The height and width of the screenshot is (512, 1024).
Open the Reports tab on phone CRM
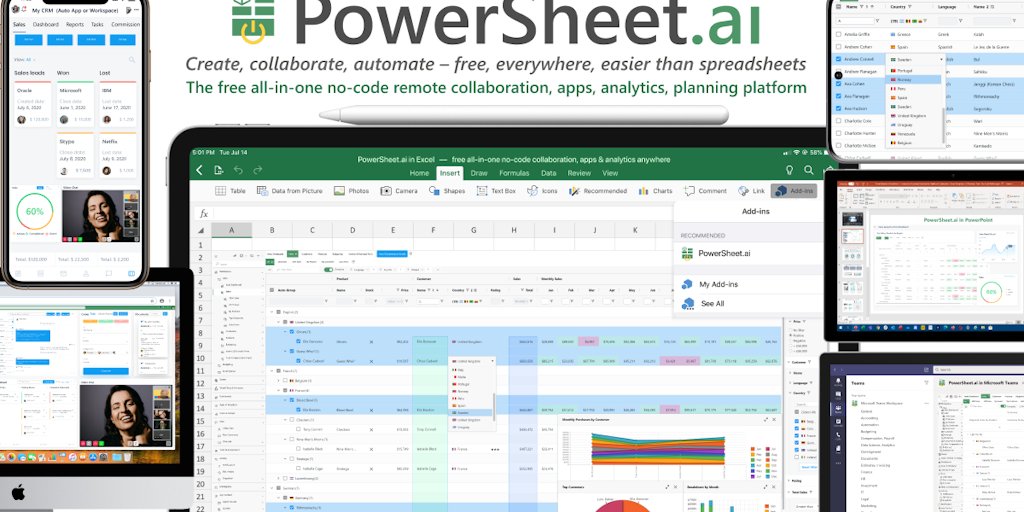click(75, 24)
